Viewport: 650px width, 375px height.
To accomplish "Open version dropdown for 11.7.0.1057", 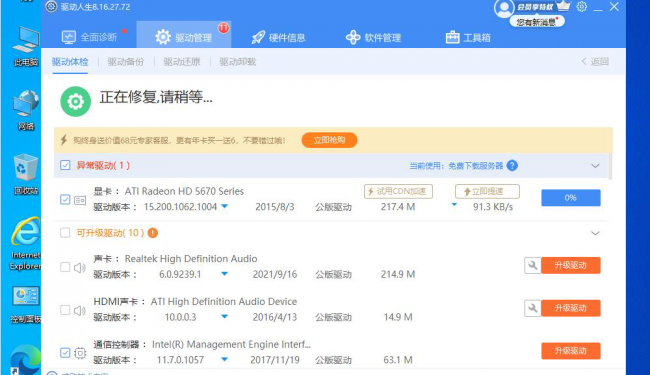I will (224, 359).
